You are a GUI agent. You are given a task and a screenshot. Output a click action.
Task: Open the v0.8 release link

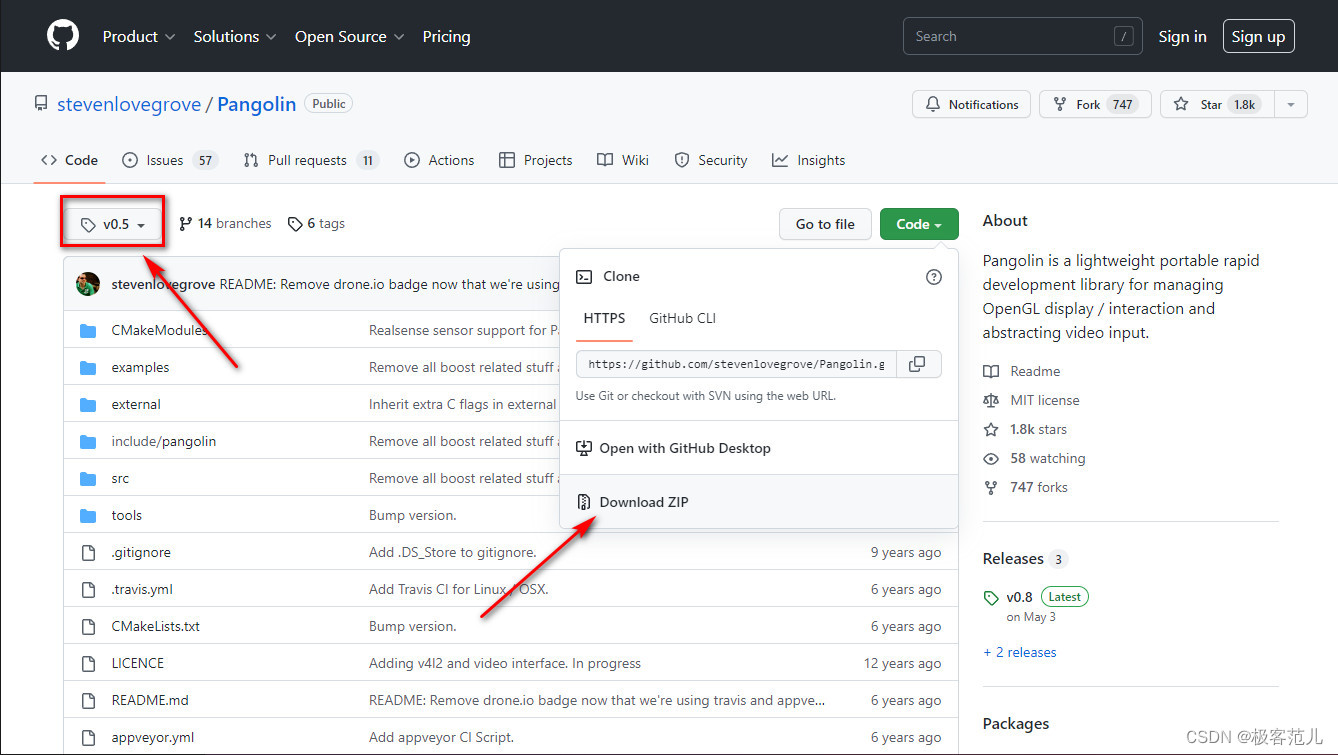[x=1019, y=597]
